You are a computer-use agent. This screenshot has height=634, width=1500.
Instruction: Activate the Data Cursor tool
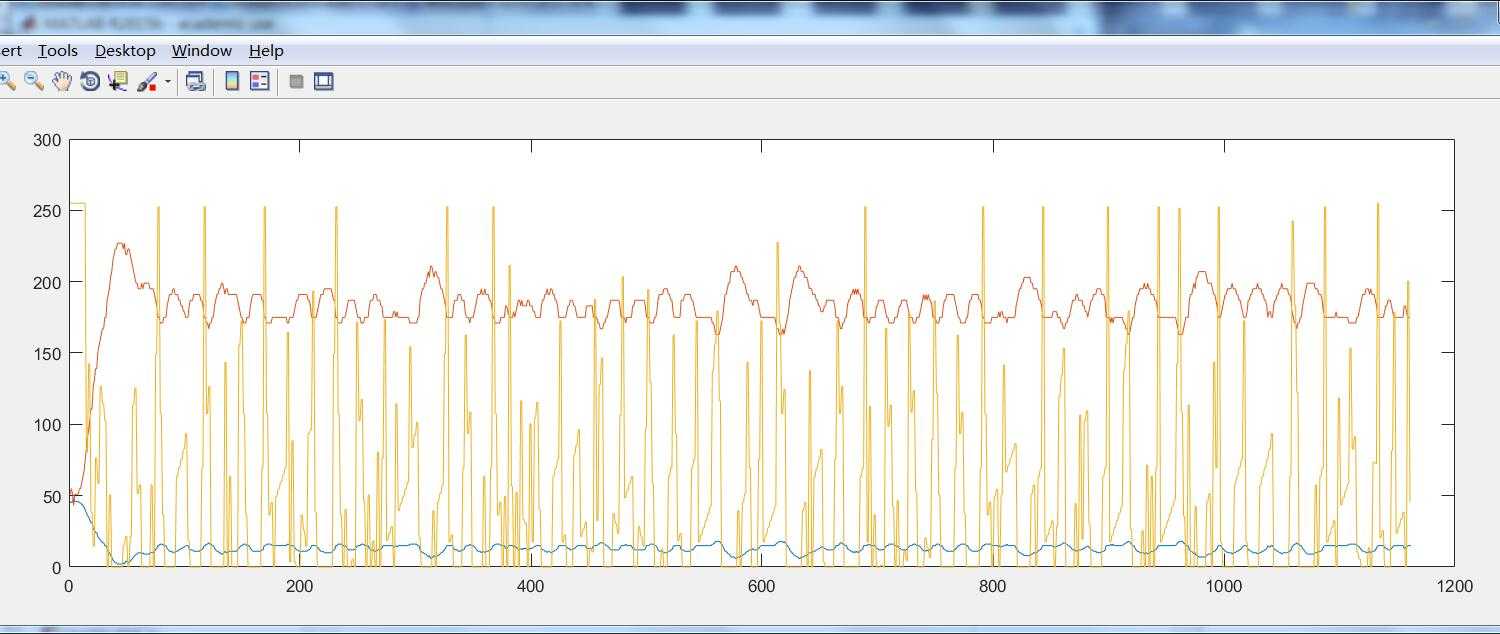pyautogui.click(x=118, y=82)
